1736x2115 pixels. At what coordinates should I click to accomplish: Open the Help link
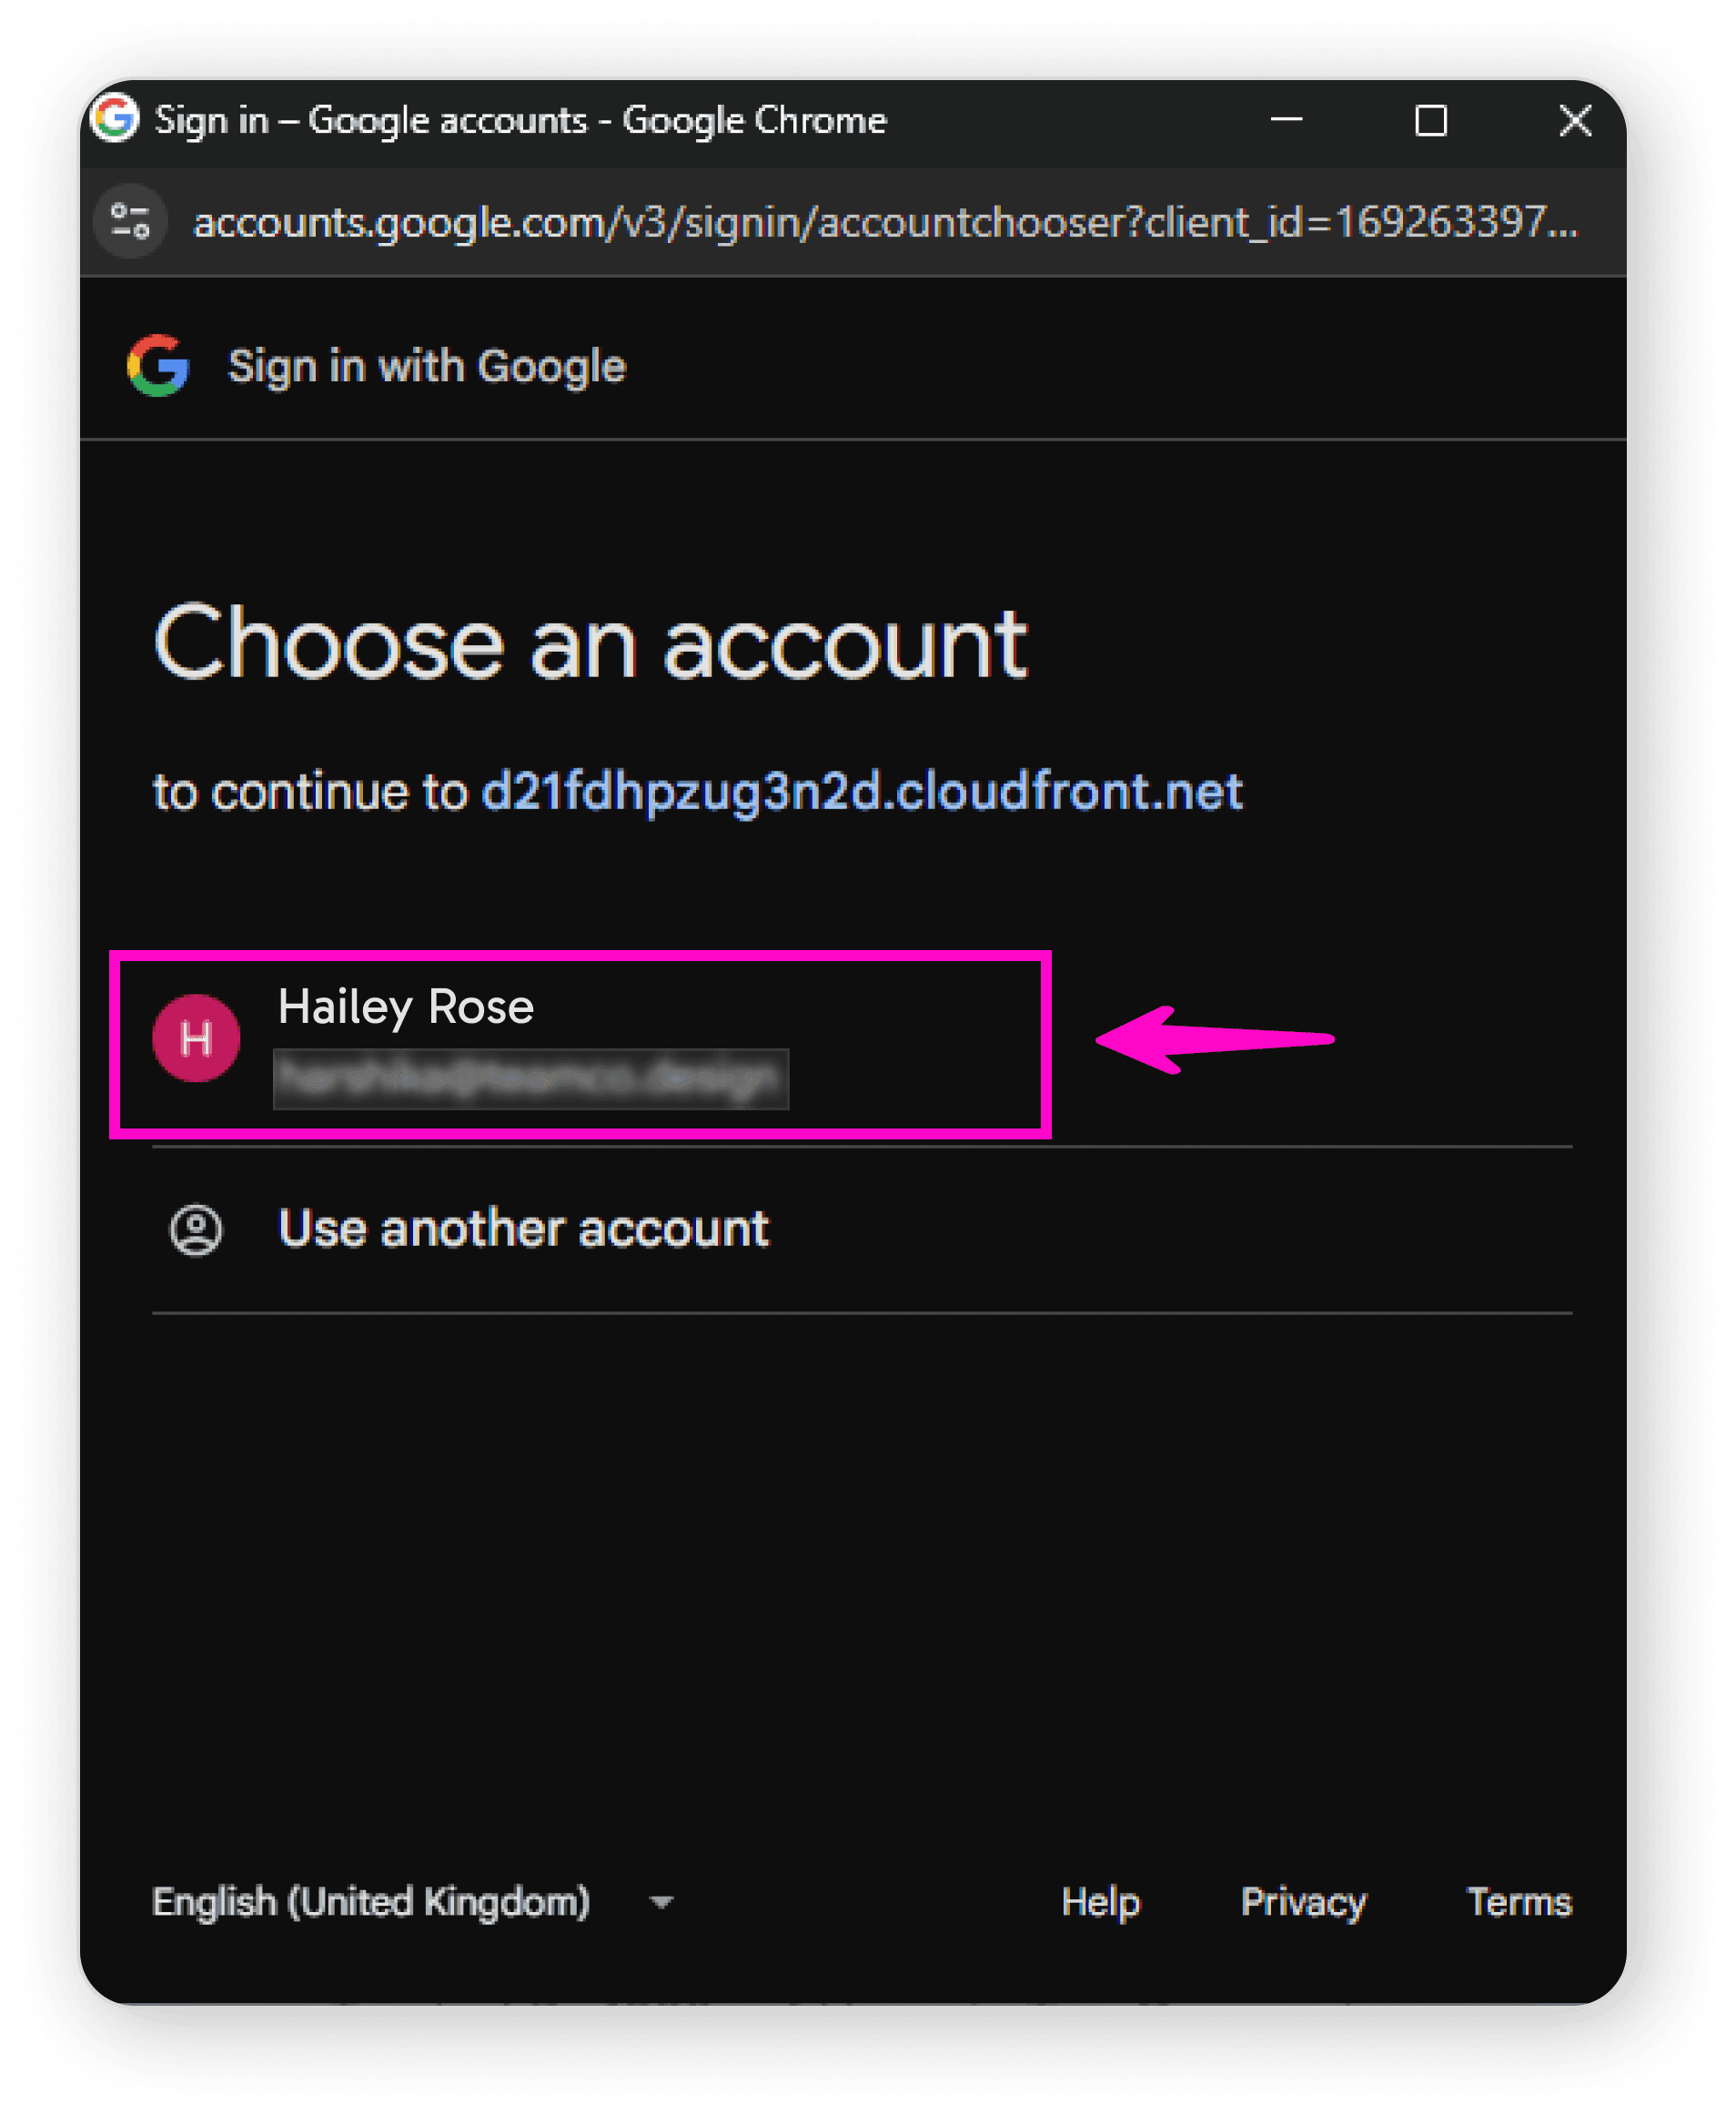click(x=1101, y=1903)
